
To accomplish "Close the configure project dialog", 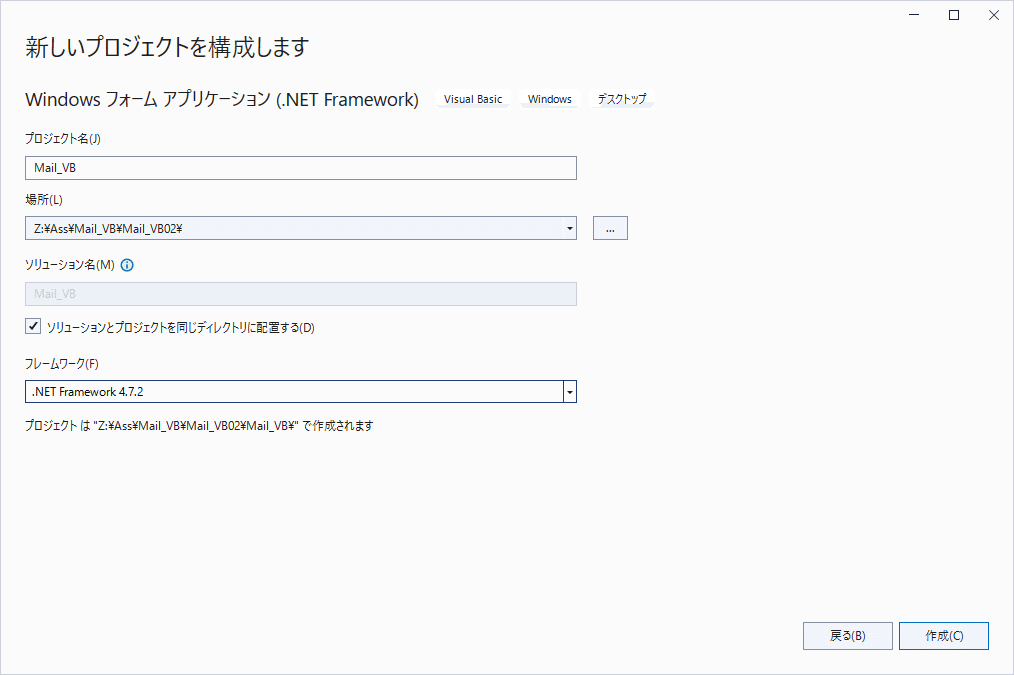I will coord(994,15).
